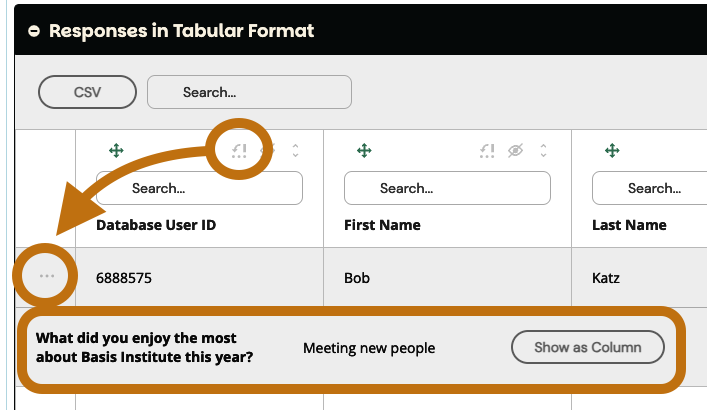The height and width of the screenshot is (410, 707).
Task: Click the main table search field
Action: (249, 92)
